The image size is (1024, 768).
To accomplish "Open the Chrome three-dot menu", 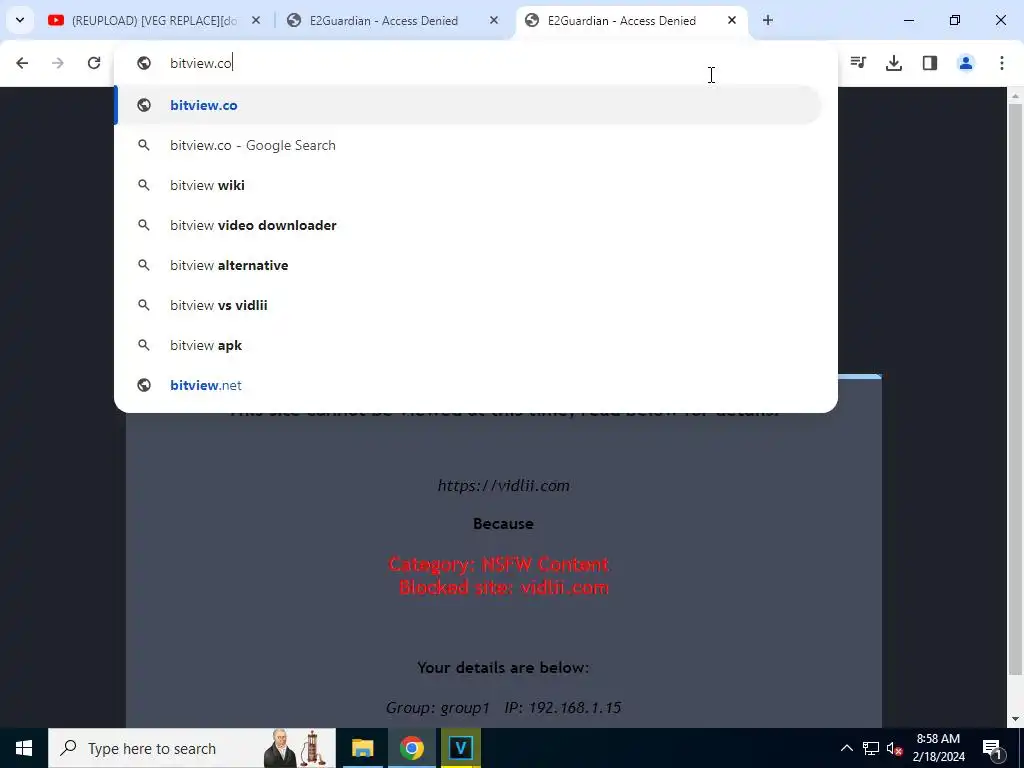I will pyautogui.click(x=1002, y=63).
